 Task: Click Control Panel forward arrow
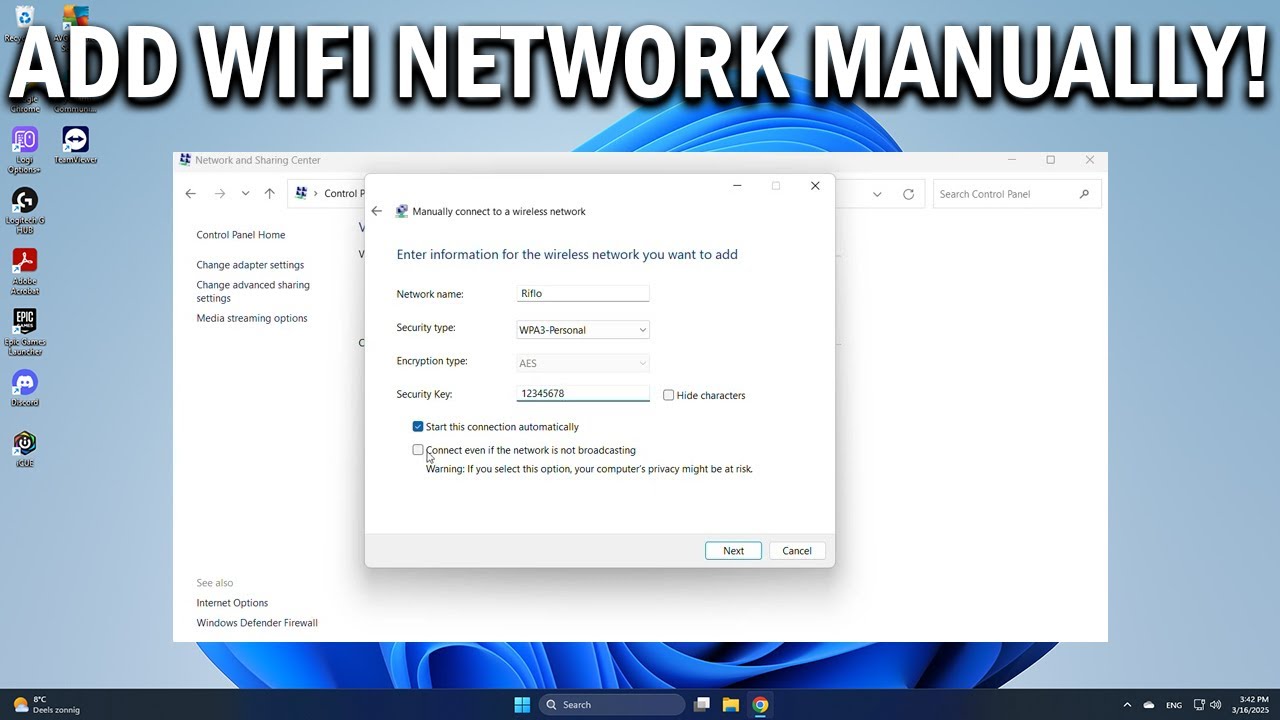(x=220, y=194)
